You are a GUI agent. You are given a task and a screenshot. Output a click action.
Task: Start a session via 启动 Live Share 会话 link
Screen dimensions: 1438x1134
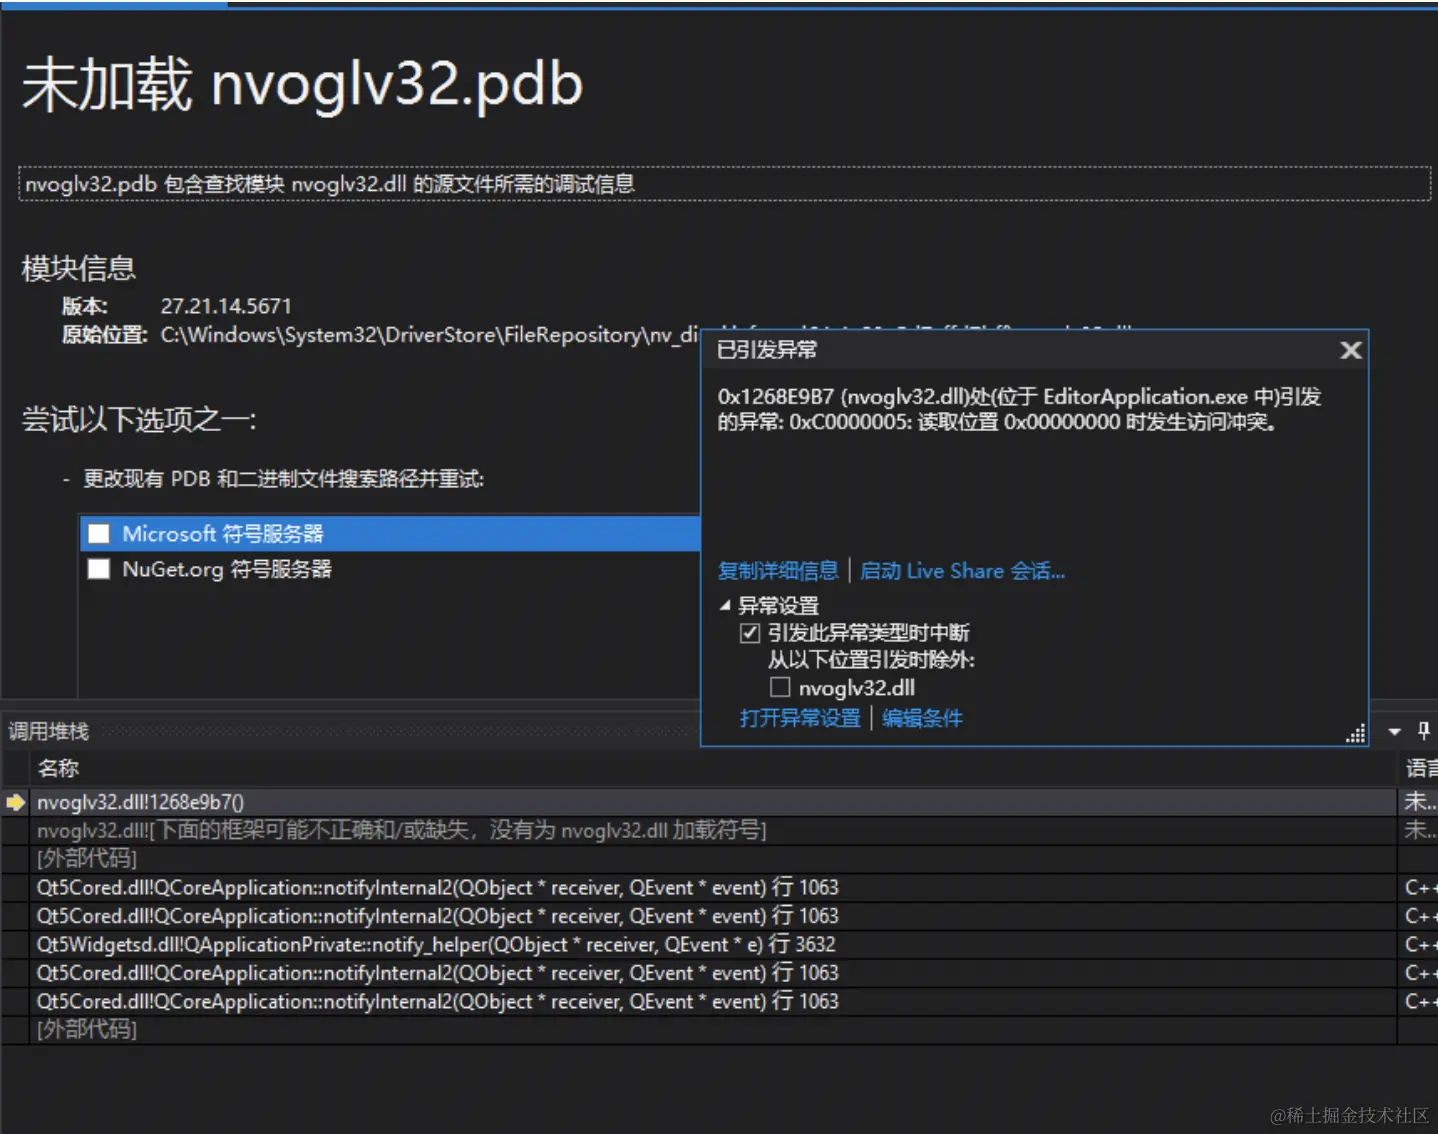coord(963,571)
